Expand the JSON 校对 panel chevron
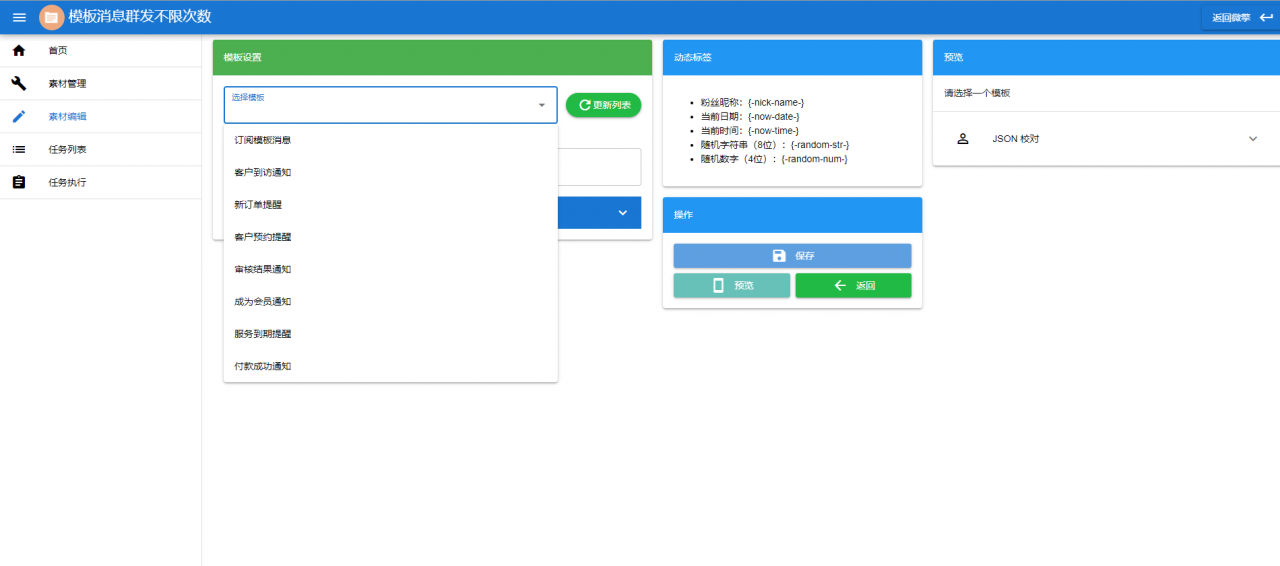The image size is (1280, 566). pyautogui.click(x=1253, y=138)
